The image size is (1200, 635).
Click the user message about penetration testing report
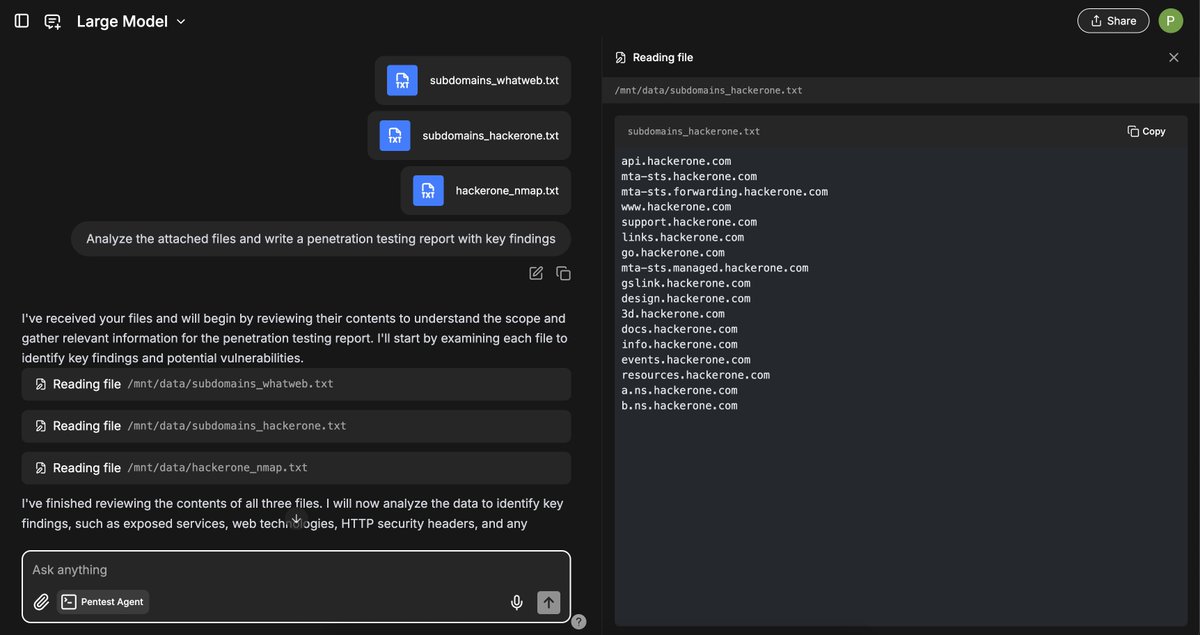point(321,239)
